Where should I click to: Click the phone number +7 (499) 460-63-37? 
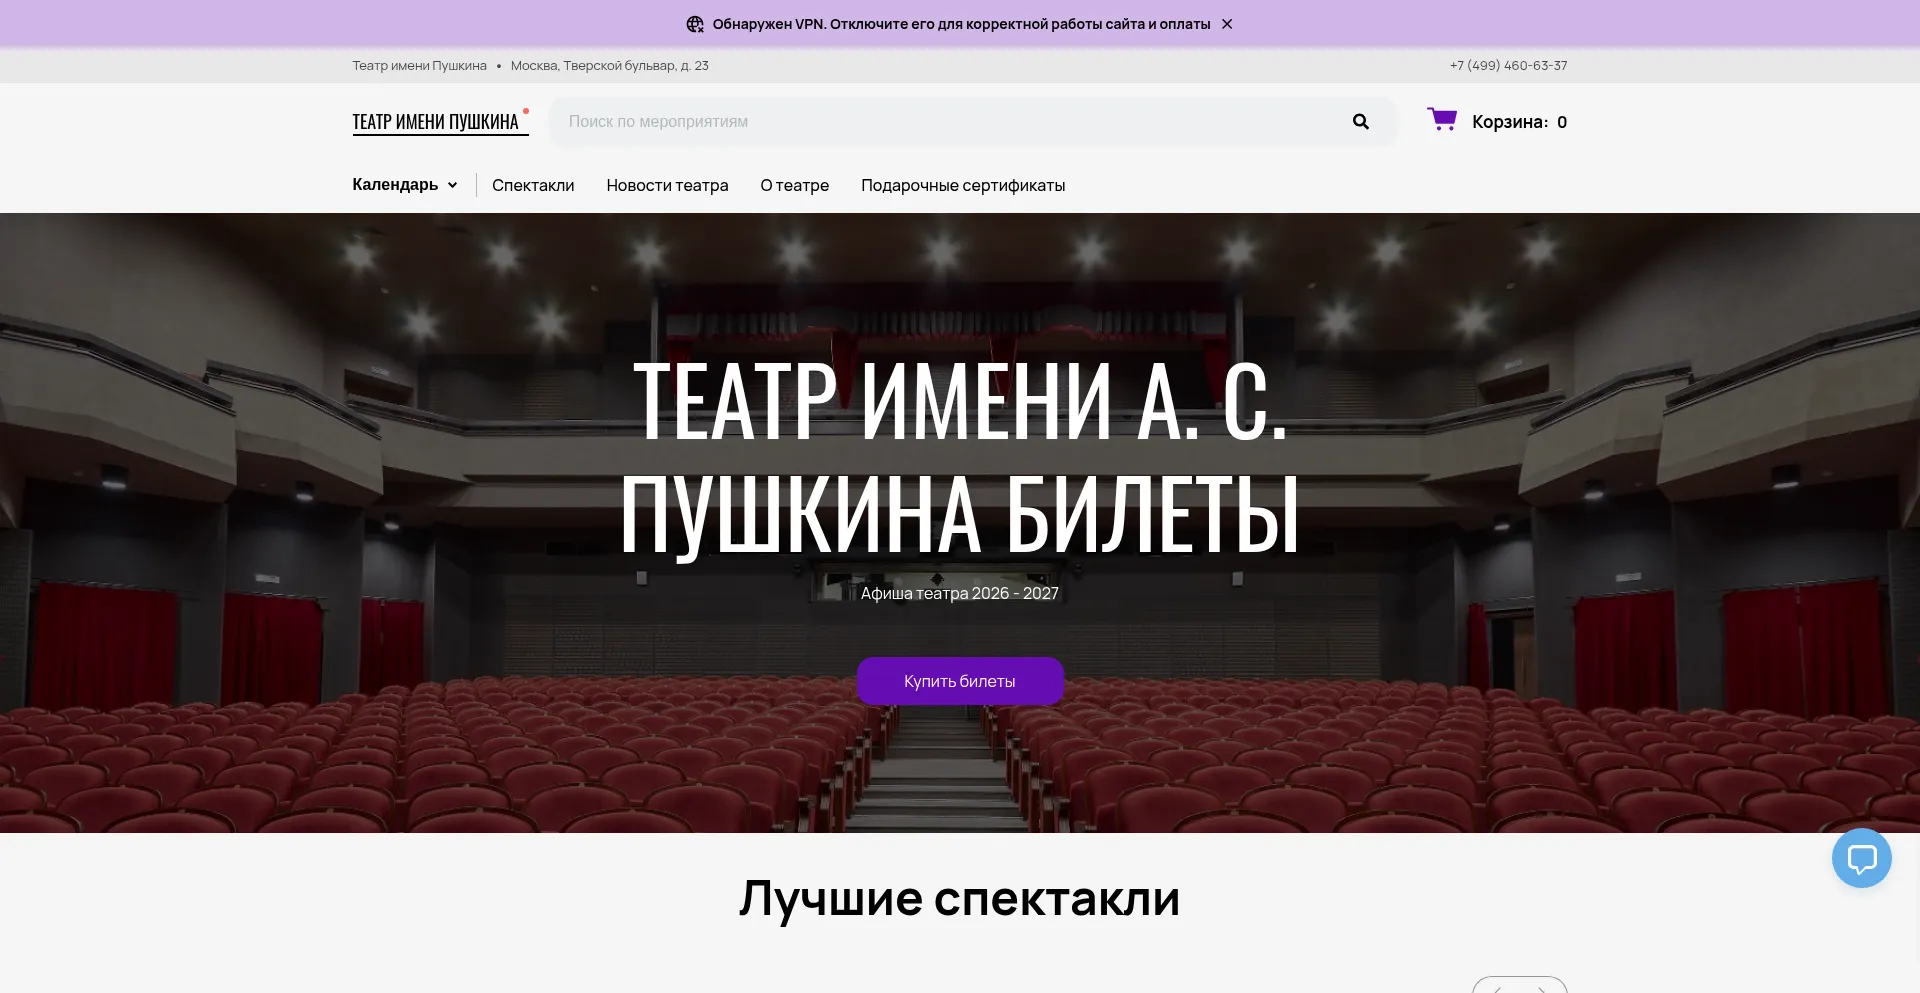[x=1508, y=66]
